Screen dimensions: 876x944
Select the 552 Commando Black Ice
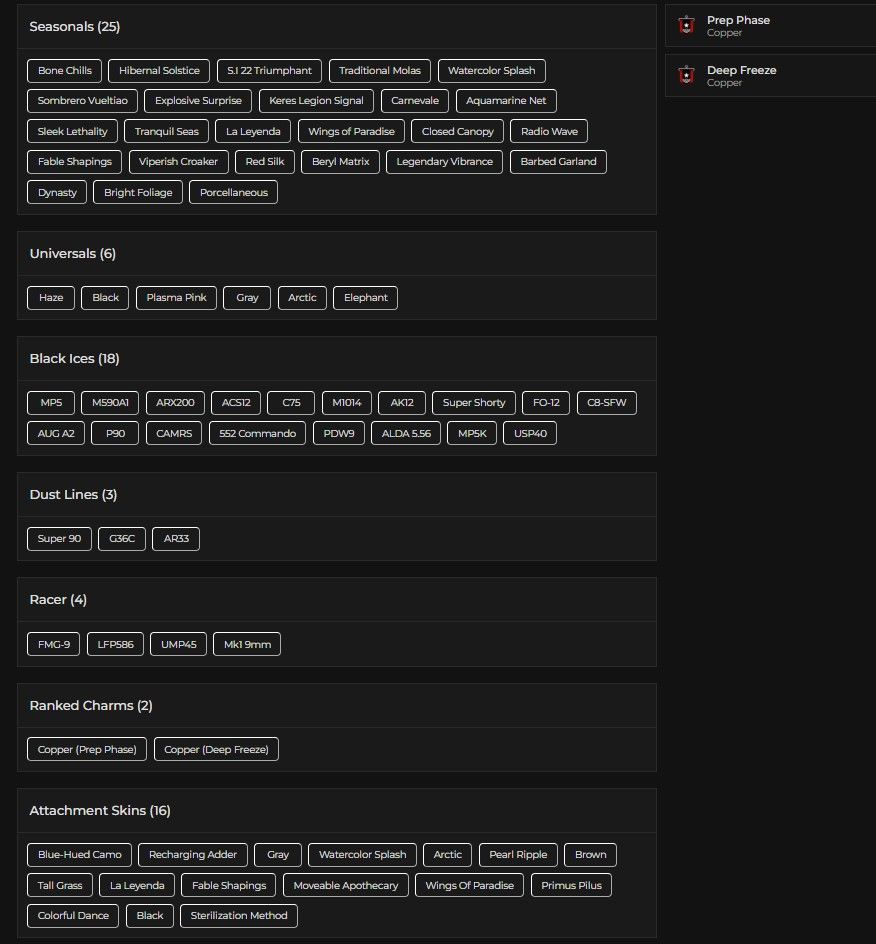257,434
